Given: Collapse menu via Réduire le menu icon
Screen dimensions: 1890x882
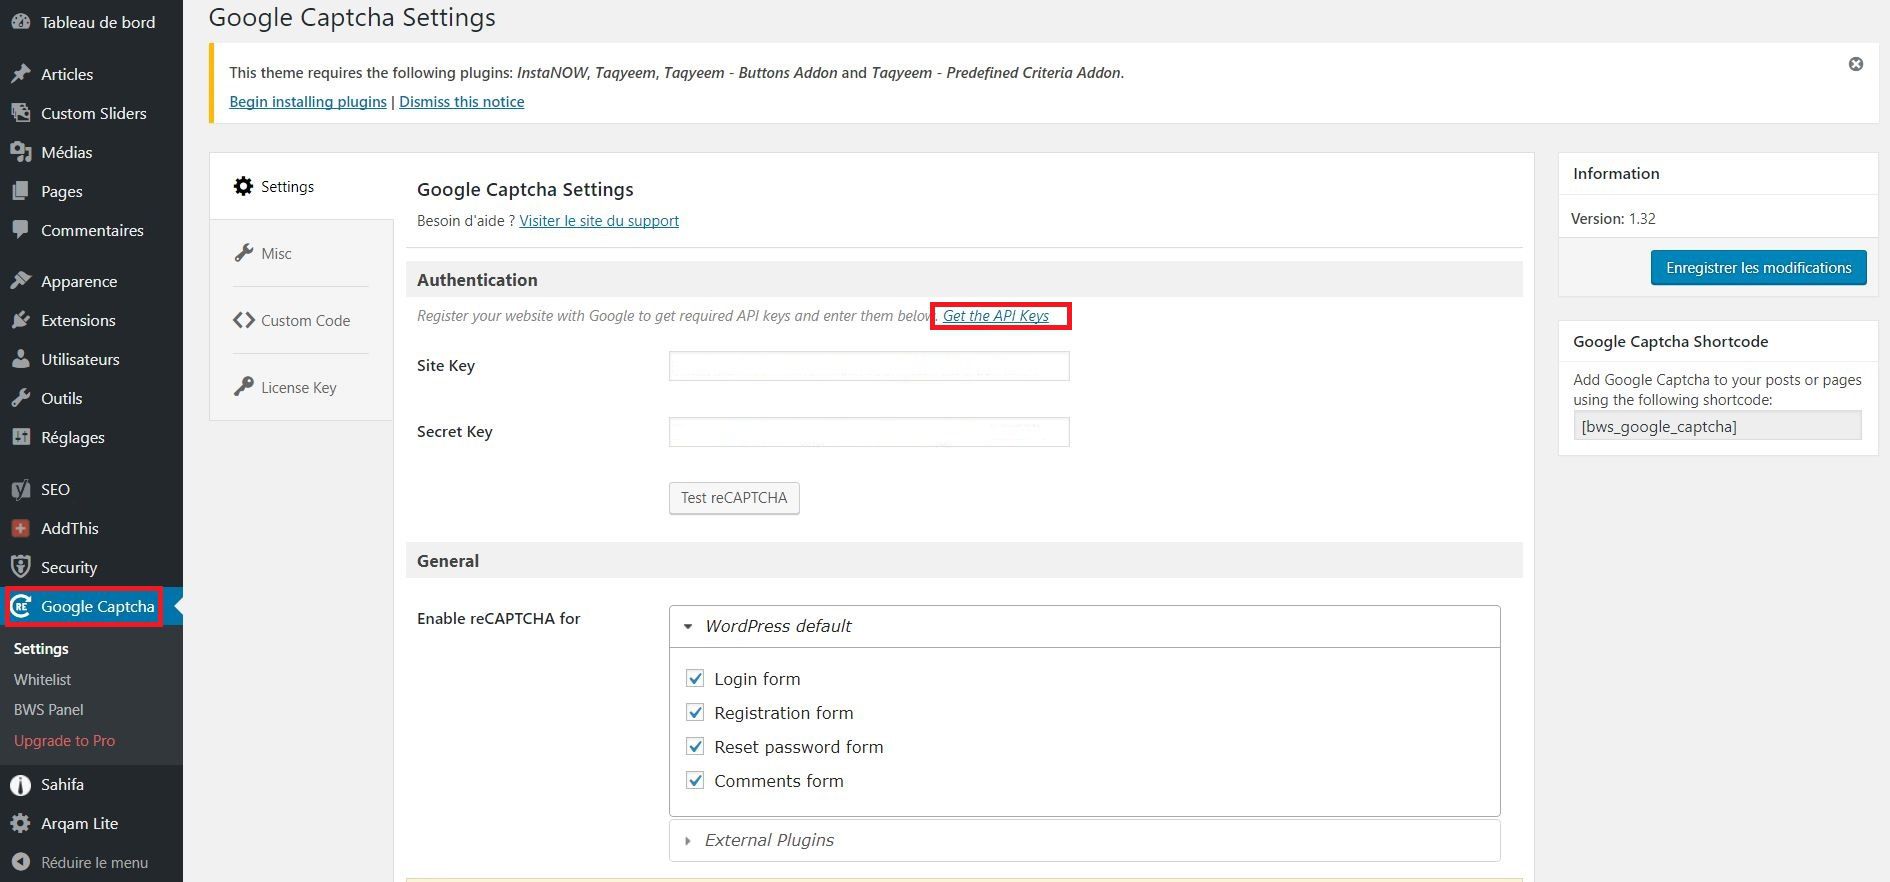Looking at the screenshot, I should click(x=20, y=862).
